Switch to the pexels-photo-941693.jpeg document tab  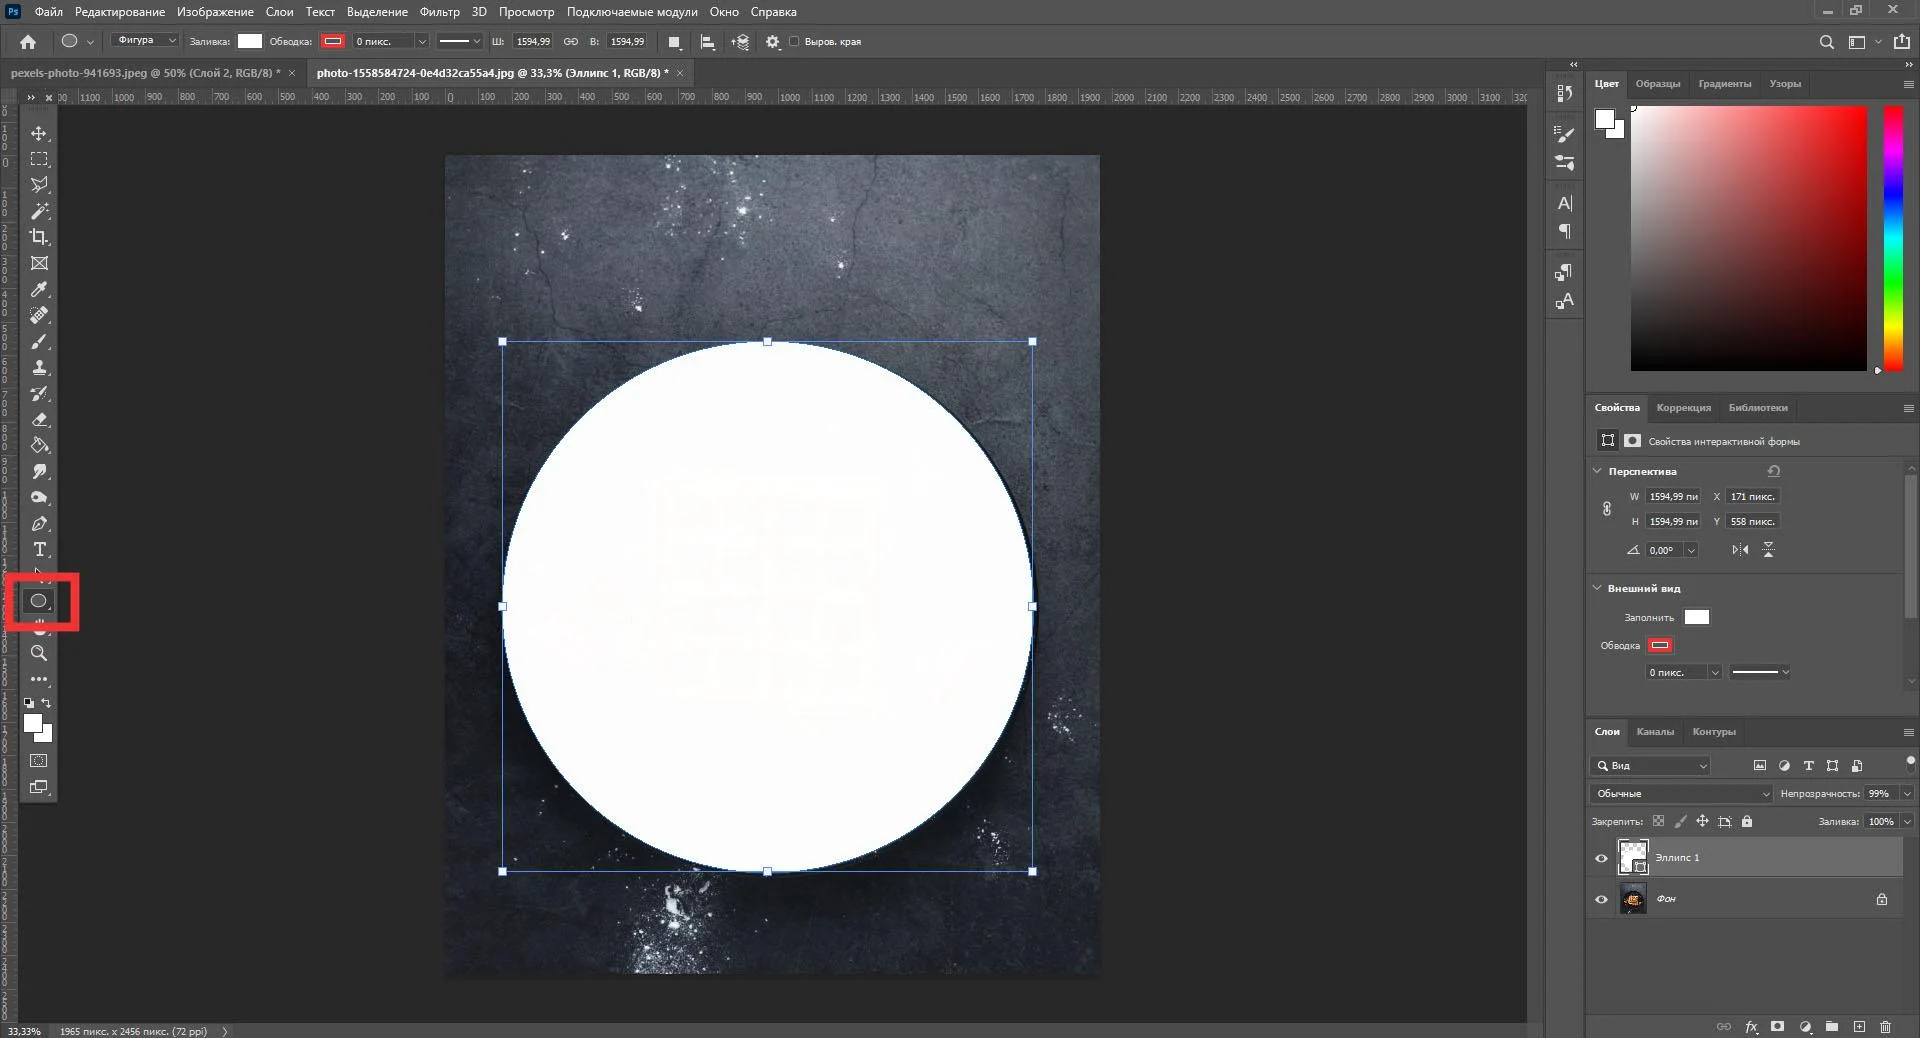point(145,73)
